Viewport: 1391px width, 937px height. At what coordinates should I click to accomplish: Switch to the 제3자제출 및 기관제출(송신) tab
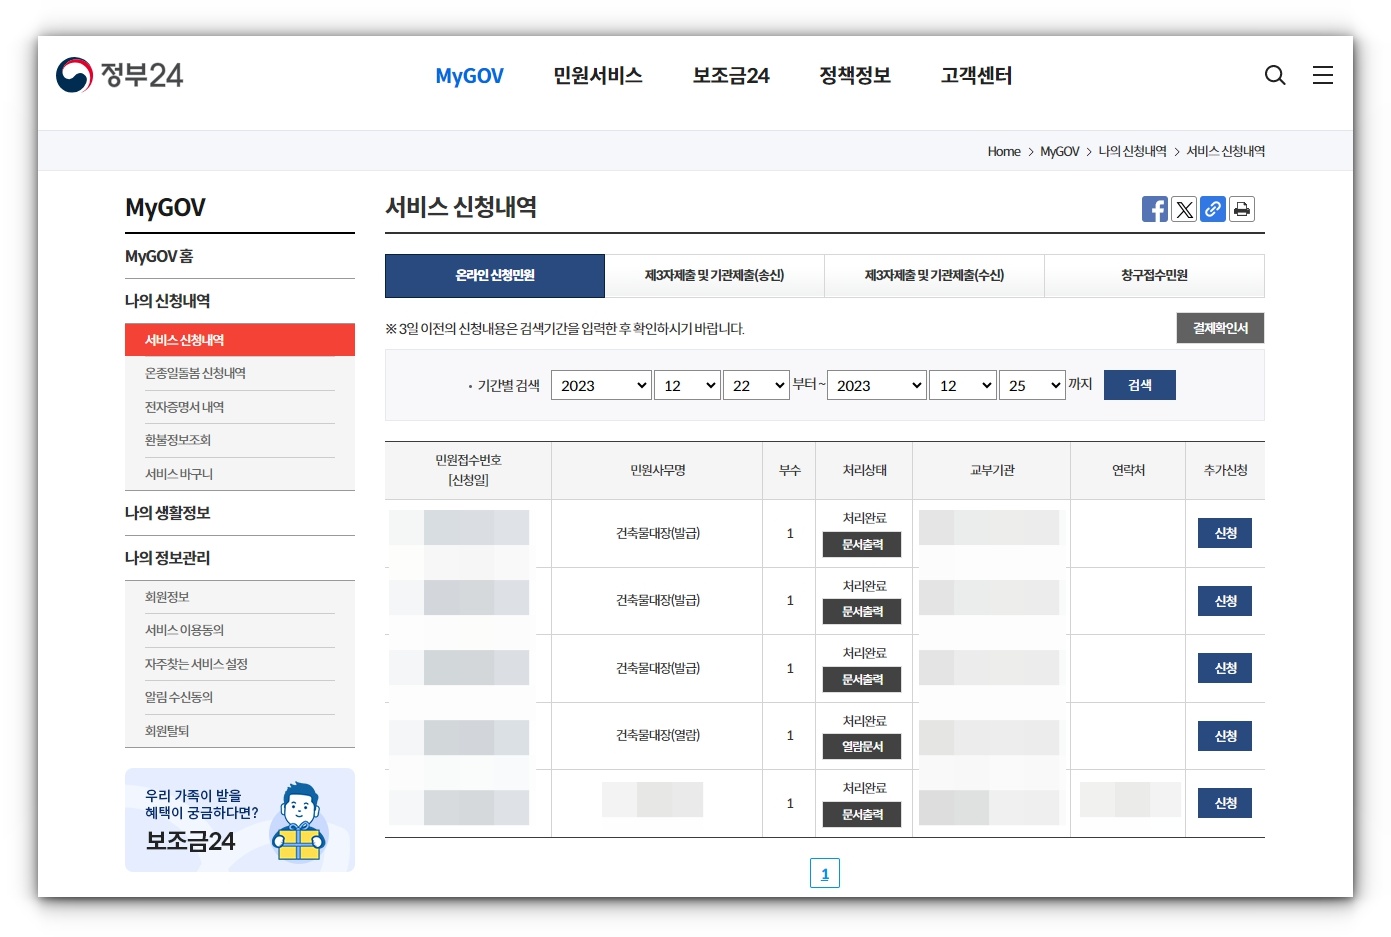click(x=714, y=276)
